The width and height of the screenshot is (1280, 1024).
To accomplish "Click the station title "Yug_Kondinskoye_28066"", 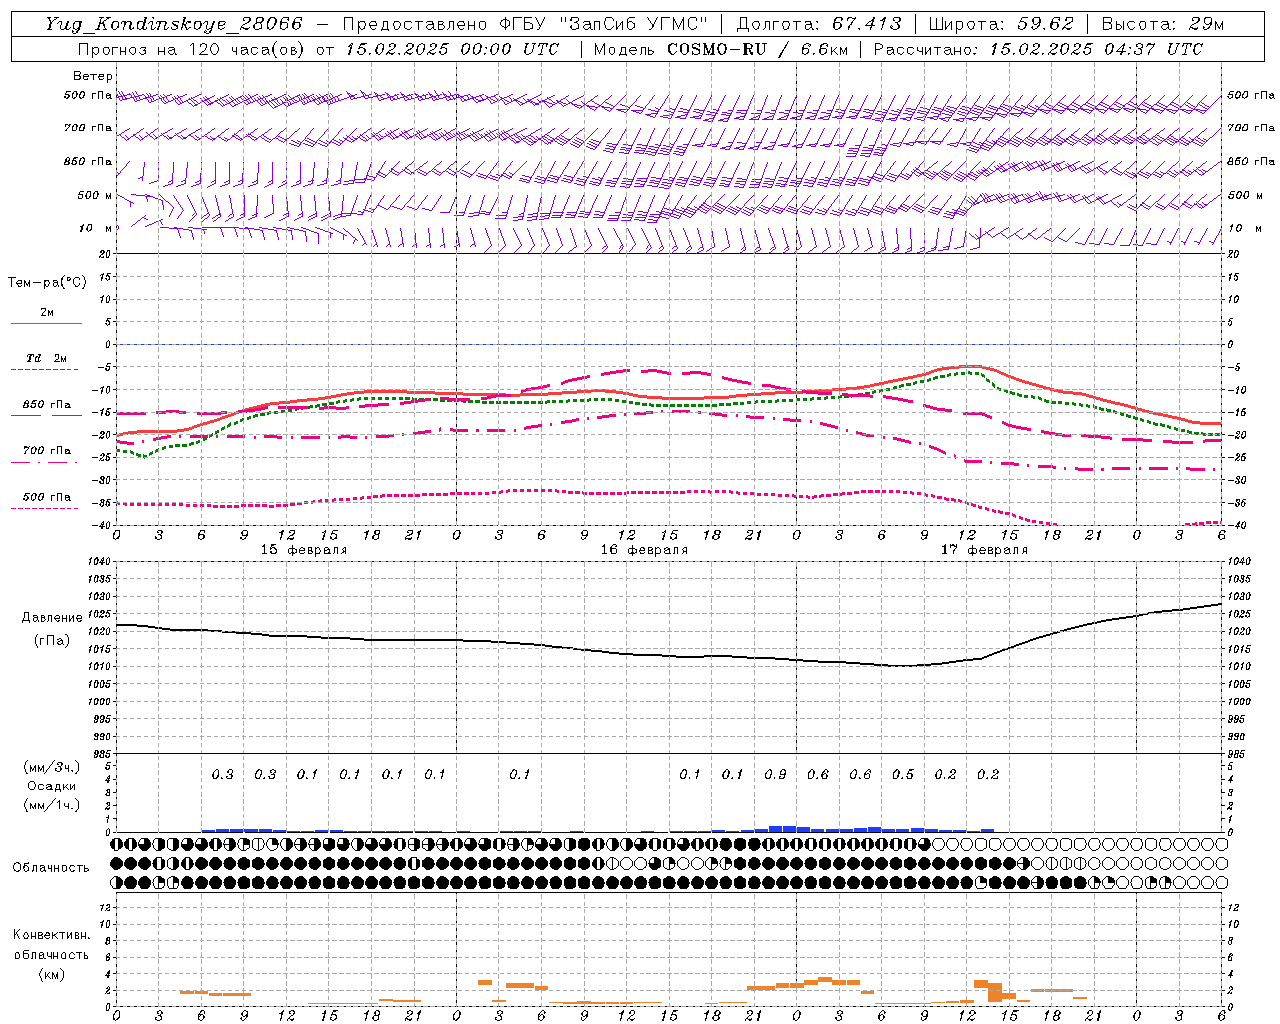I will [172, 24].
